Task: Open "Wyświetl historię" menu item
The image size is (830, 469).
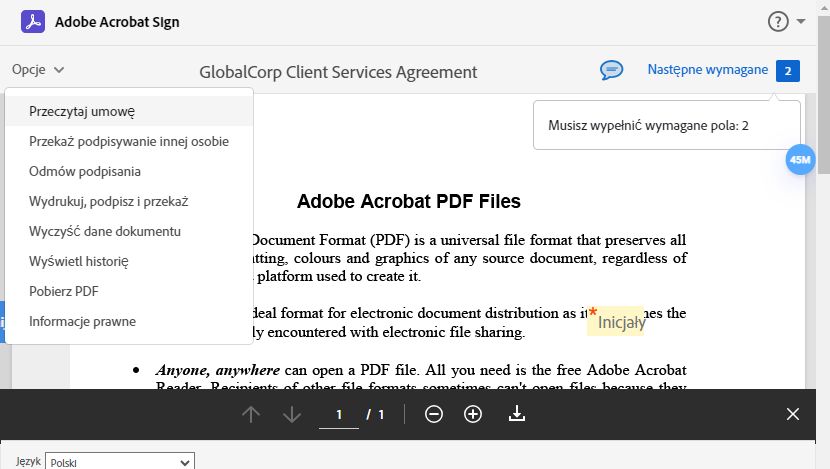Action: [x=79, y=261]
